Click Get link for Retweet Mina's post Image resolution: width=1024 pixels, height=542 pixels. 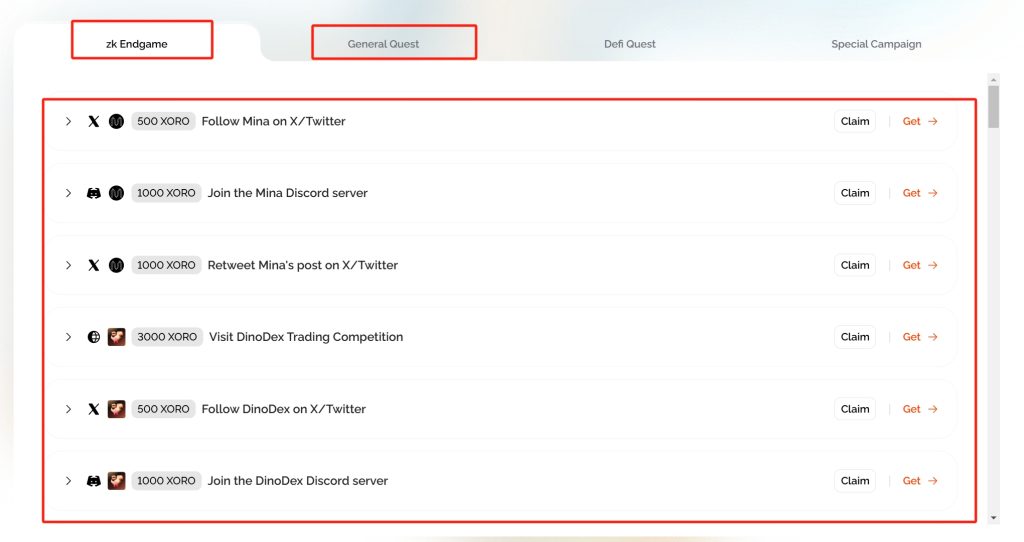[x=920, y=265]
